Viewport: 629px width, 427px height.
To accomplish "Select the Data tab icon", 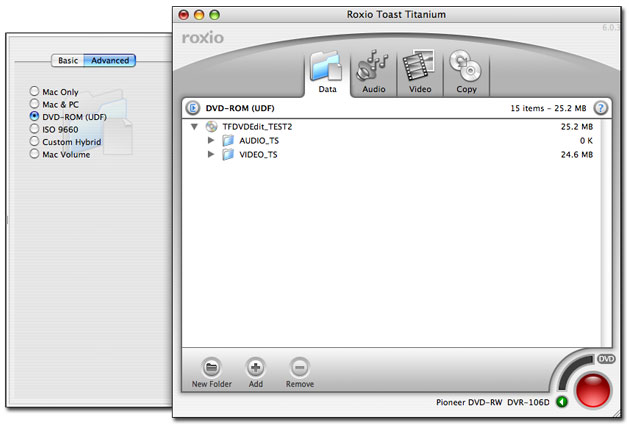I will pyautogui.click(x=327, y=67).
